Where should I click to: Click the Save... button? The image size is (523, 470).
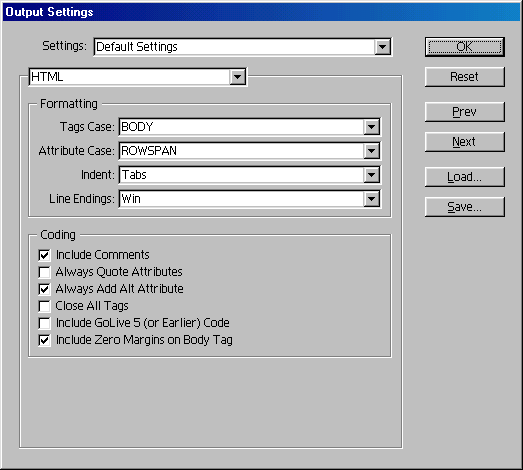pos(465,207)
